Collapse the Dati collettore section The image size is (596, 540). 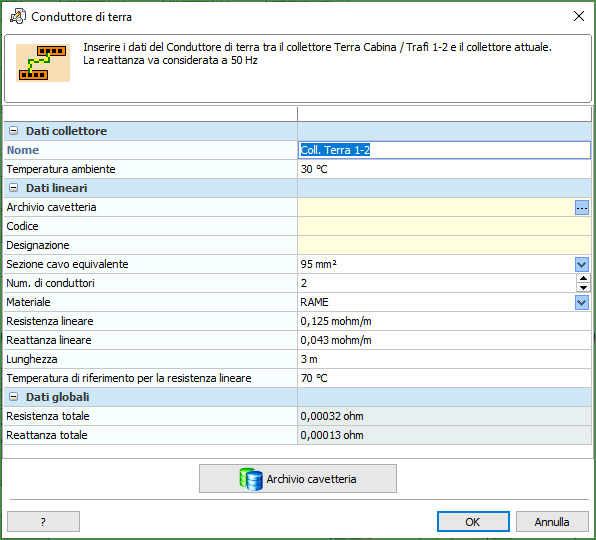click(x=13, y=131)
